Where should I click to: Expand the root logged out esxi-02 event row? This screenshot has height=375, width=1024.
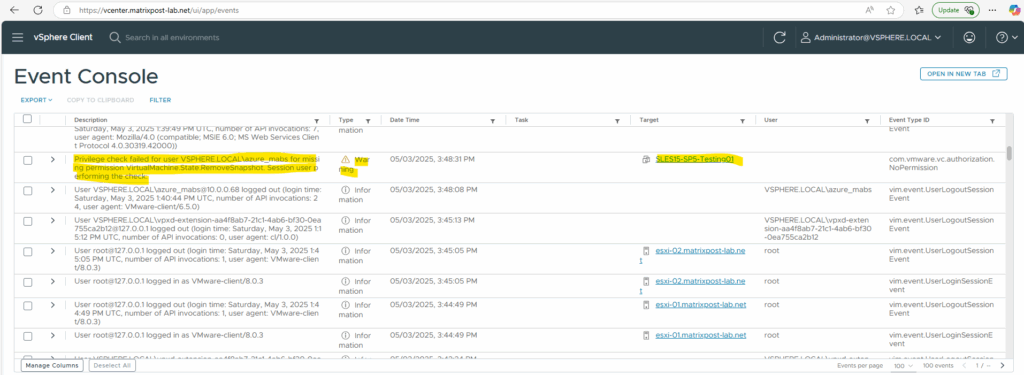click(53, 251)
